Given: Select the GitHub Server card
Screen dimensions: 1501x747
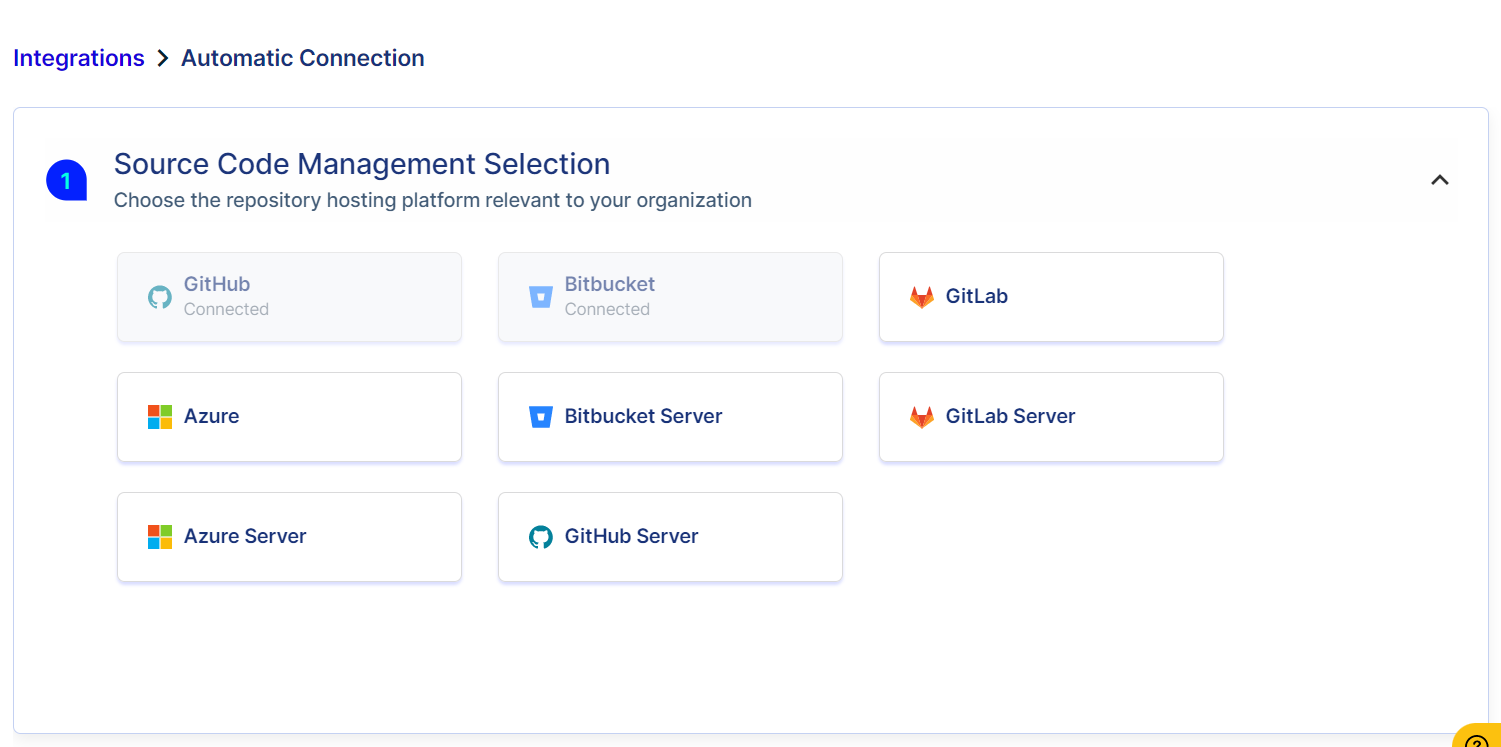Looking at the screenshot, I should [670, 537].
